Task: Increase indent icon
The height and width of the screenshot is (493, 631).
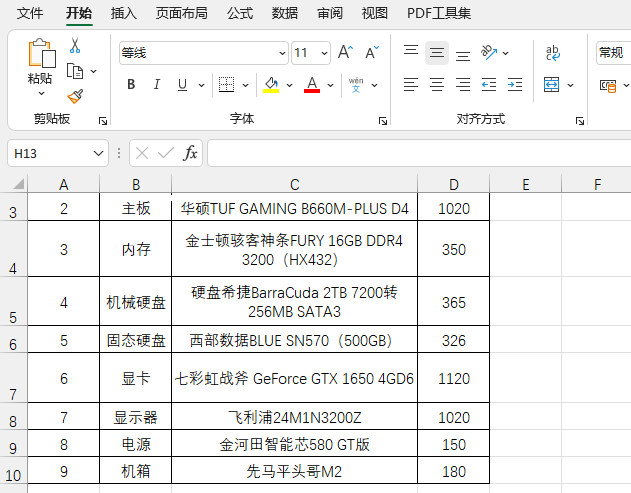Action: coord(515,85)
